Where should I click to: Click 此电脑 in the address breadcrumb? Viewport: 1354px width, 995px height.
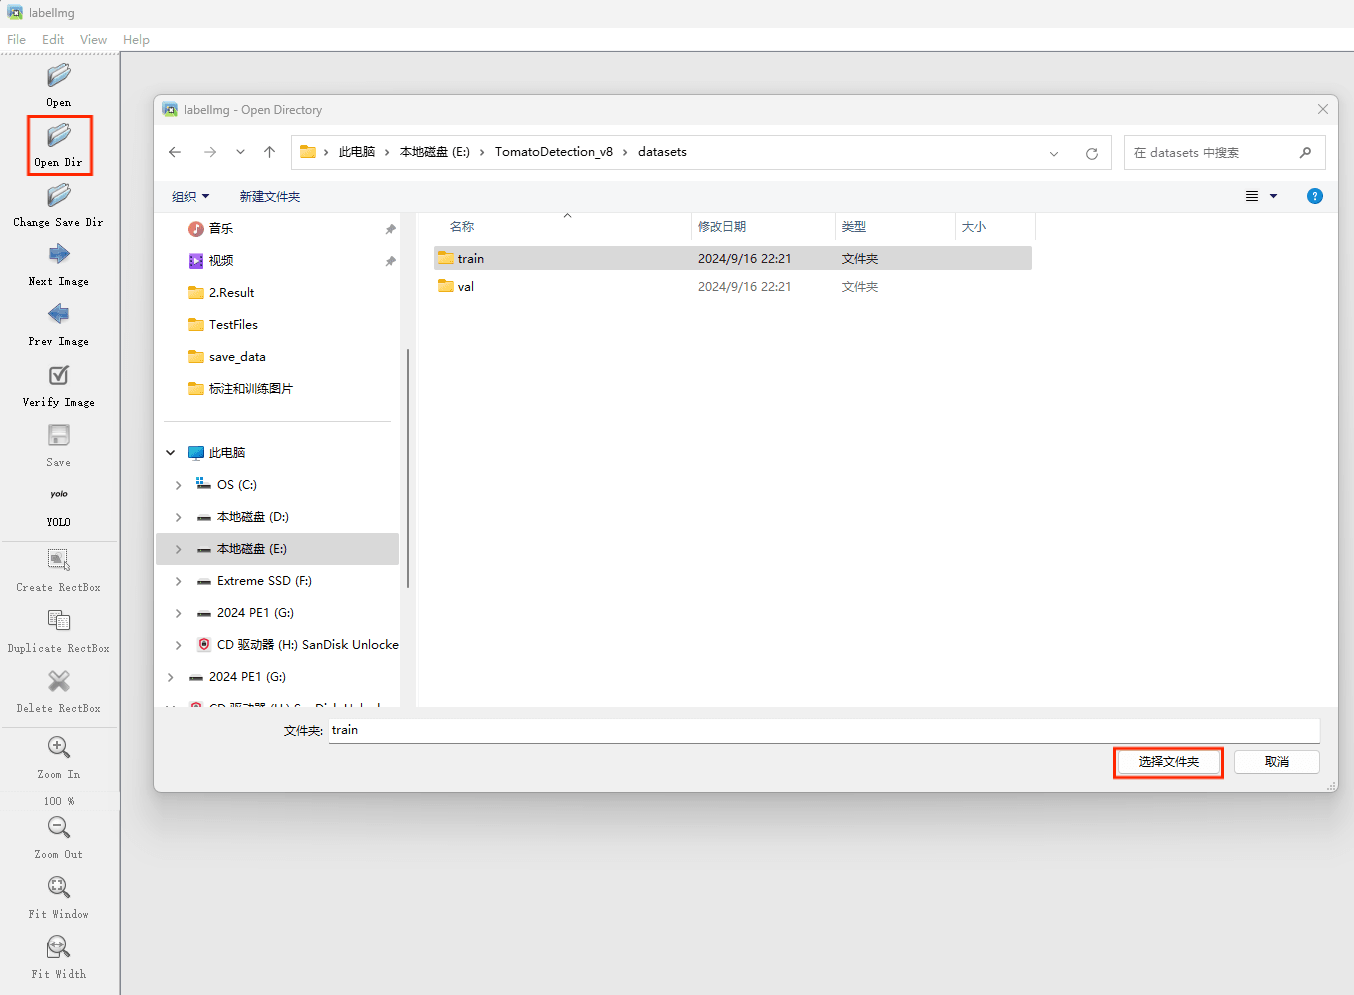click(357, 152)
